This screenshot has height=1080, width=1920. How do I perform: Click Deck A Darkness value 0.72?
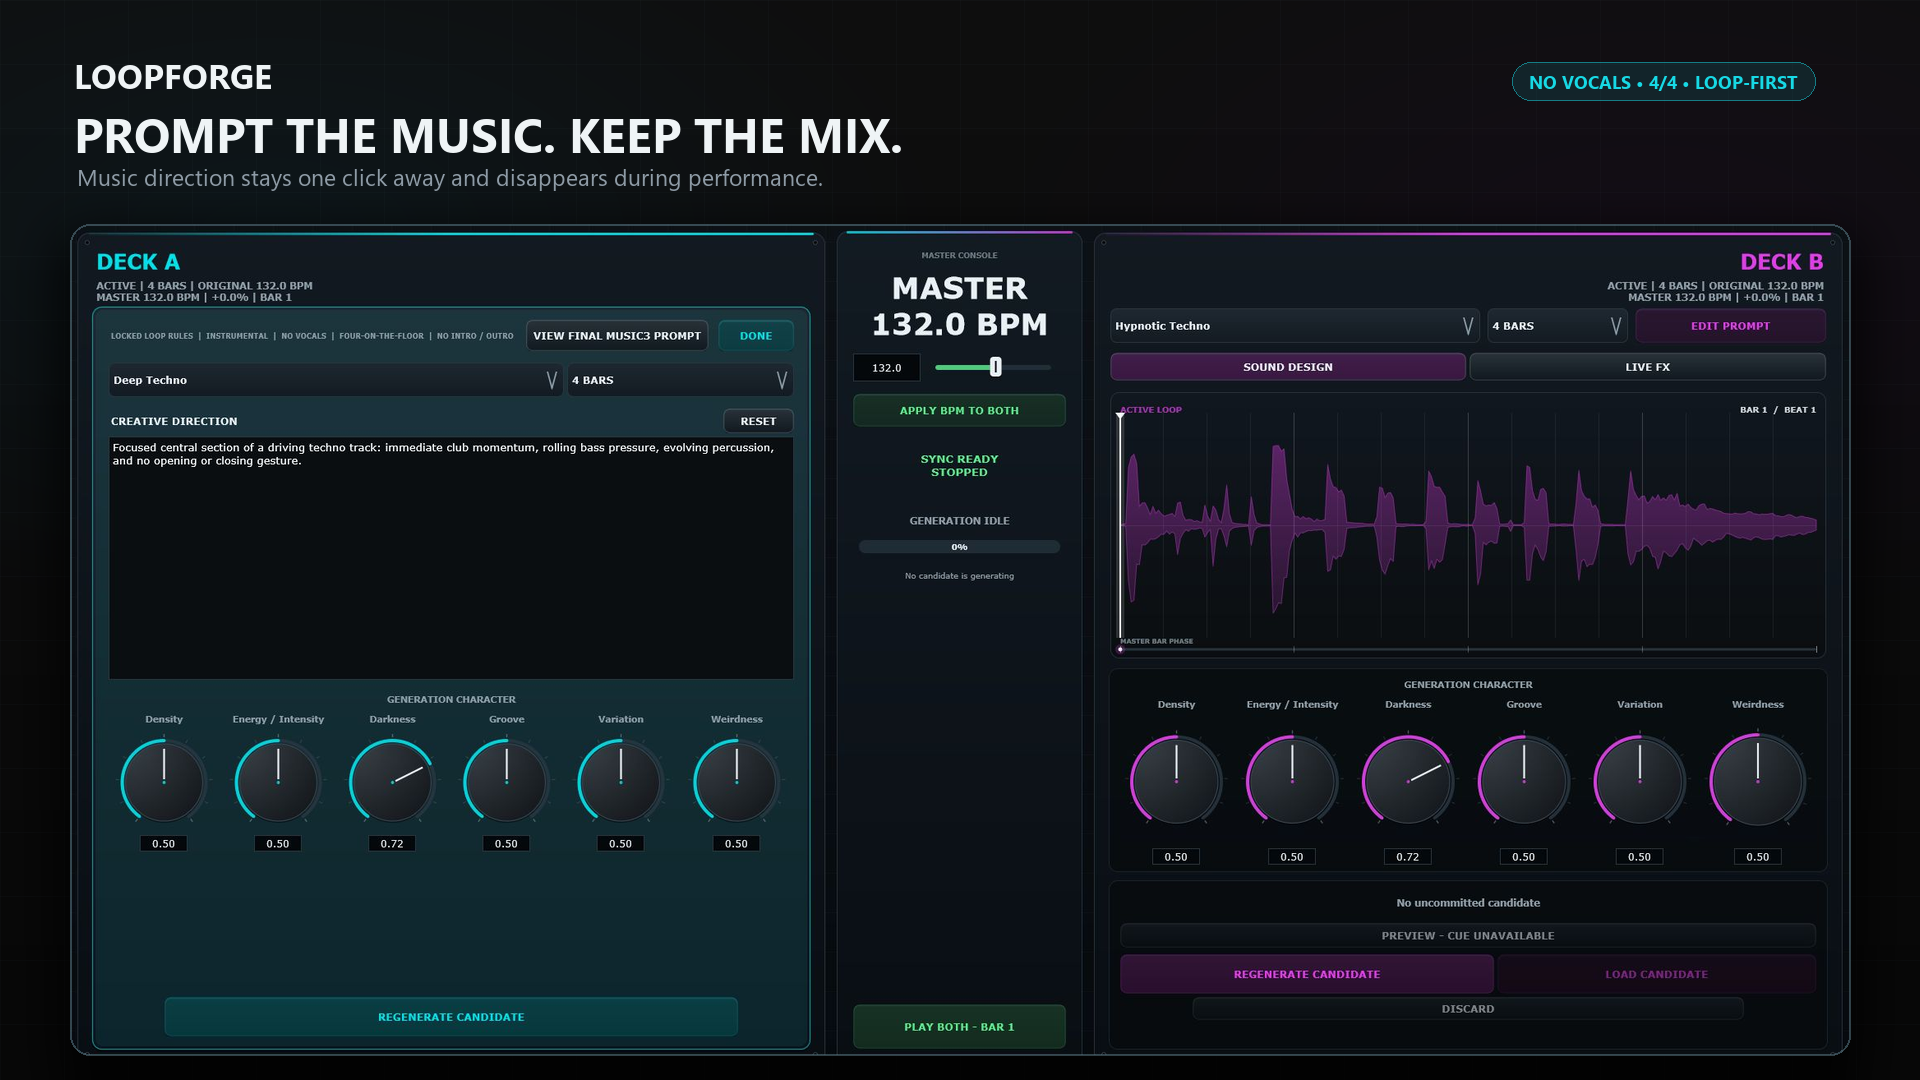392,844
